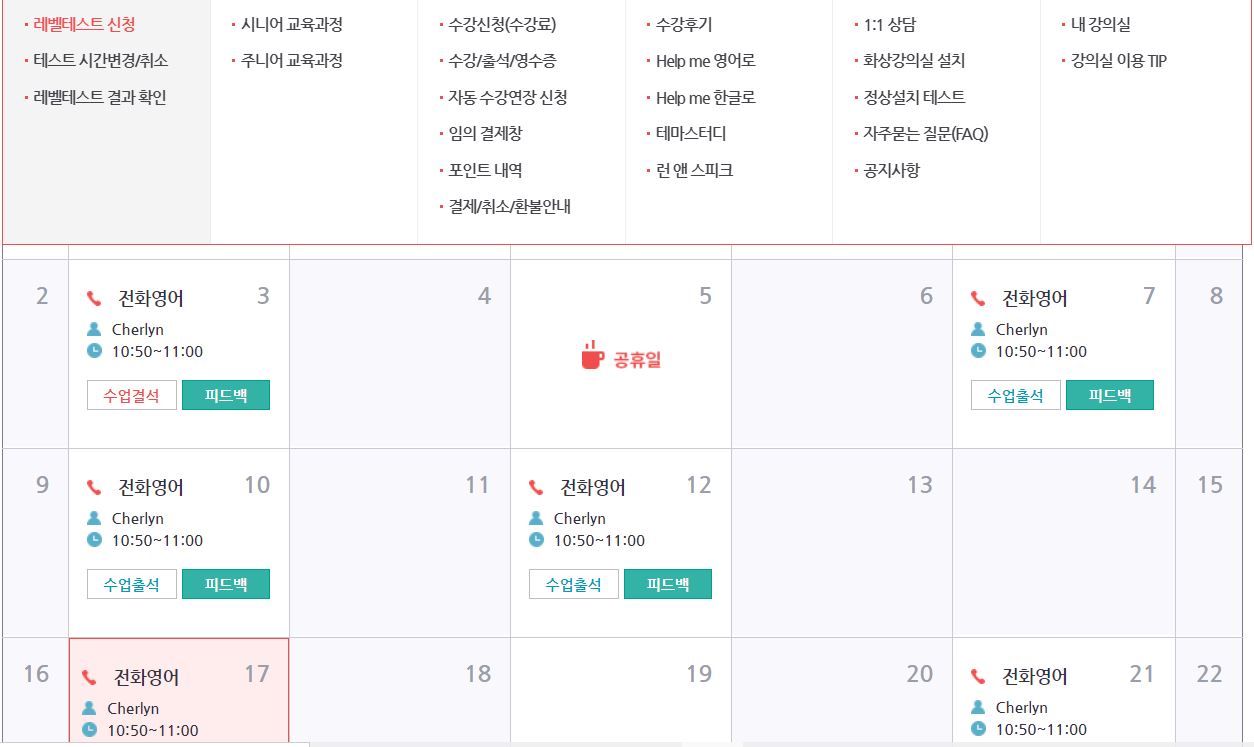Open 화상강의실 설치 link
Viewport: 1254px width, 747px height.
[914, 60]
